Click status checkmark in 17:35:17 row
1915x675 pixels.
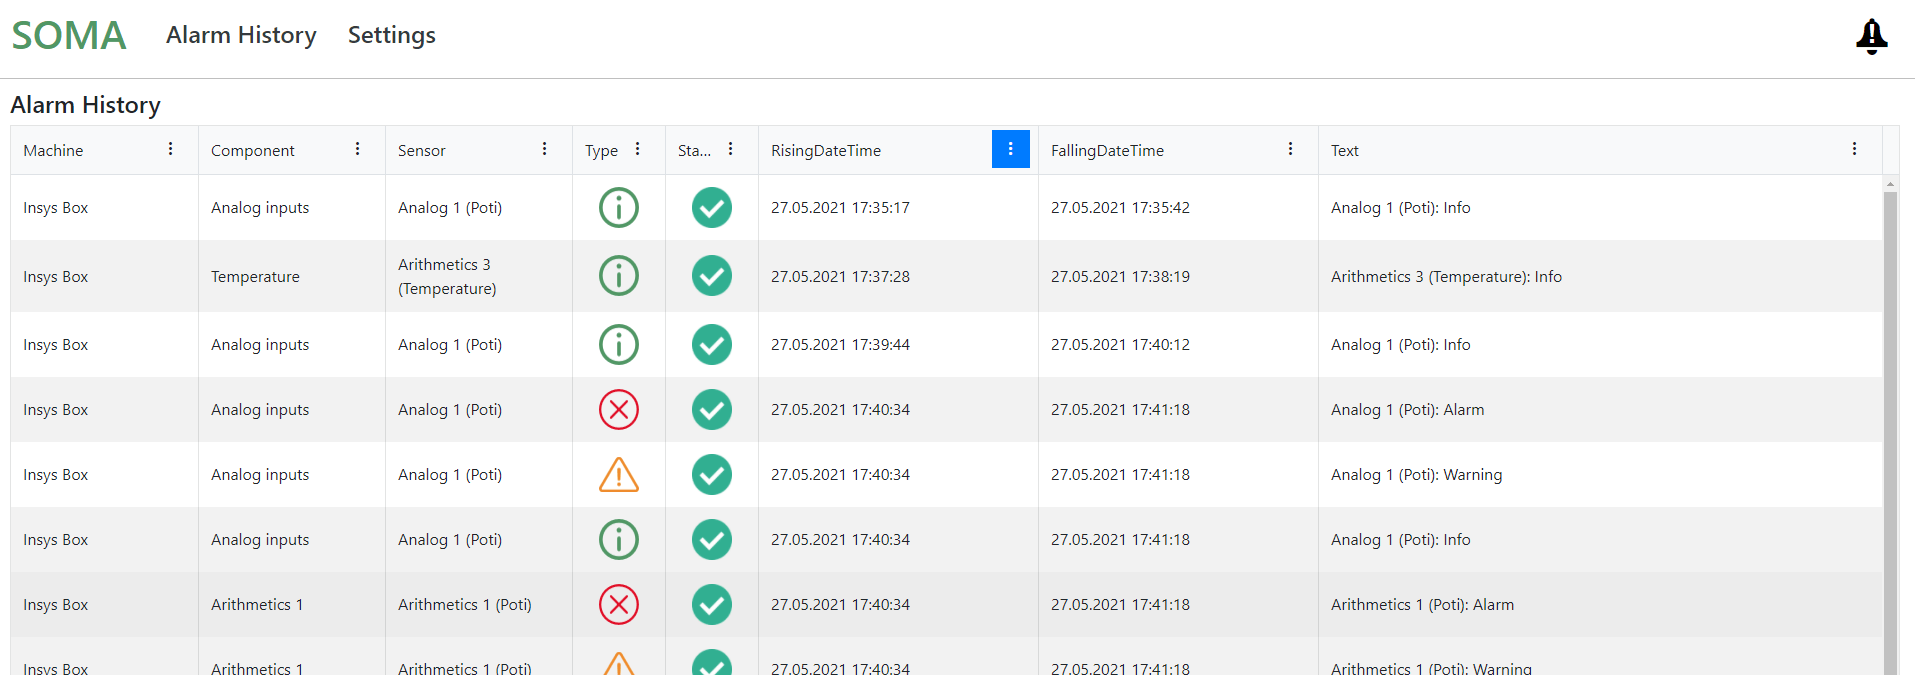(712, 207)
